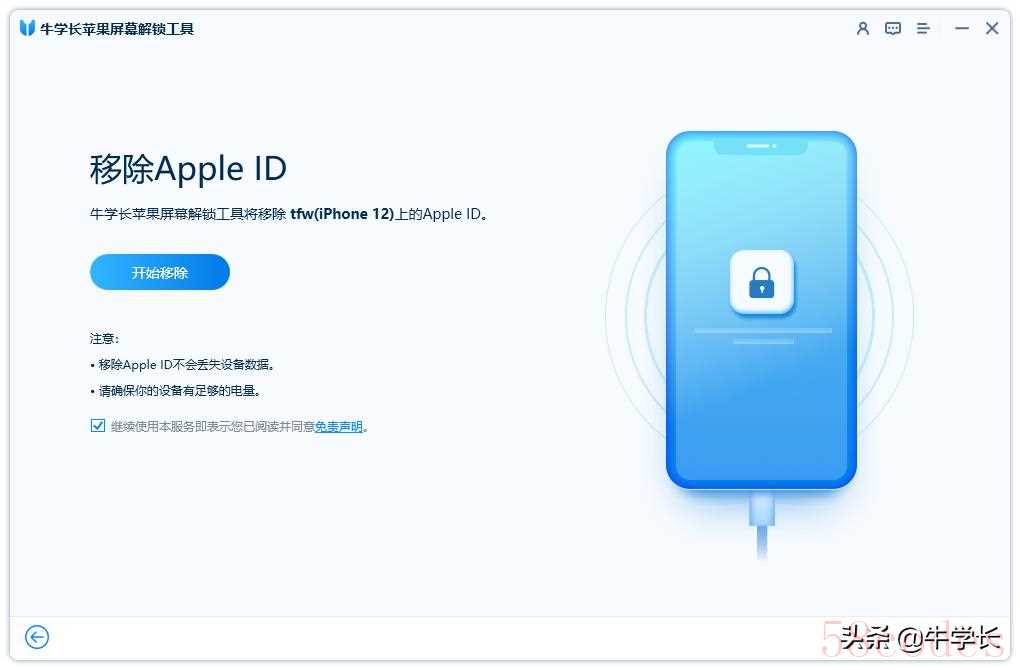Open the feedback message bubble icon
Viewport: 1020px width, 670px height.
(x=892, y=29)
